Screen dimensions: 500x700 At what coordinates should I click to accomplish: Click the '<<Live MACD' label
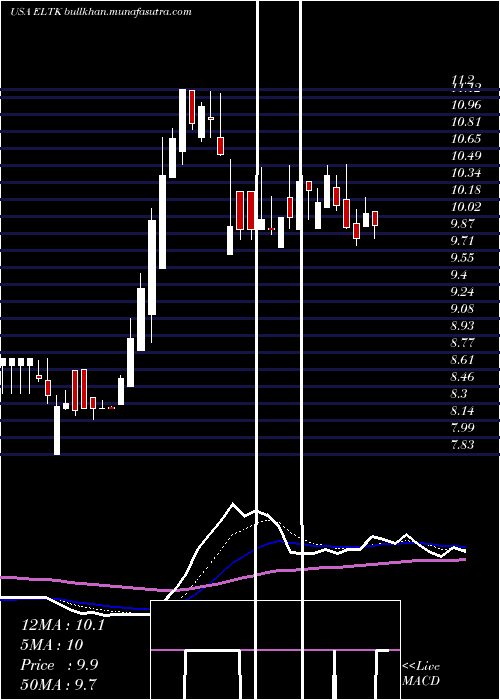click(x=421, y=673)
